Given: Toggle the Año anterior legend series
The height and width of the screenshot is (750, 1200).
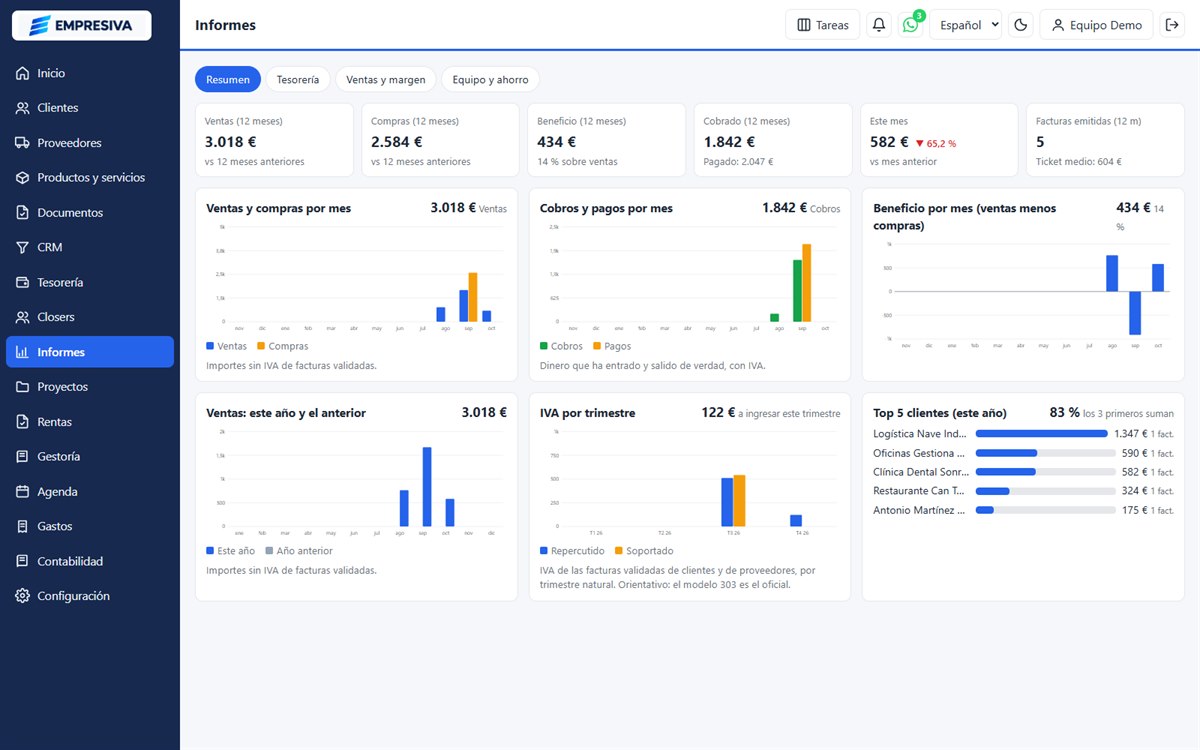Looking at the screenshot, I should [x=299, y=551].
